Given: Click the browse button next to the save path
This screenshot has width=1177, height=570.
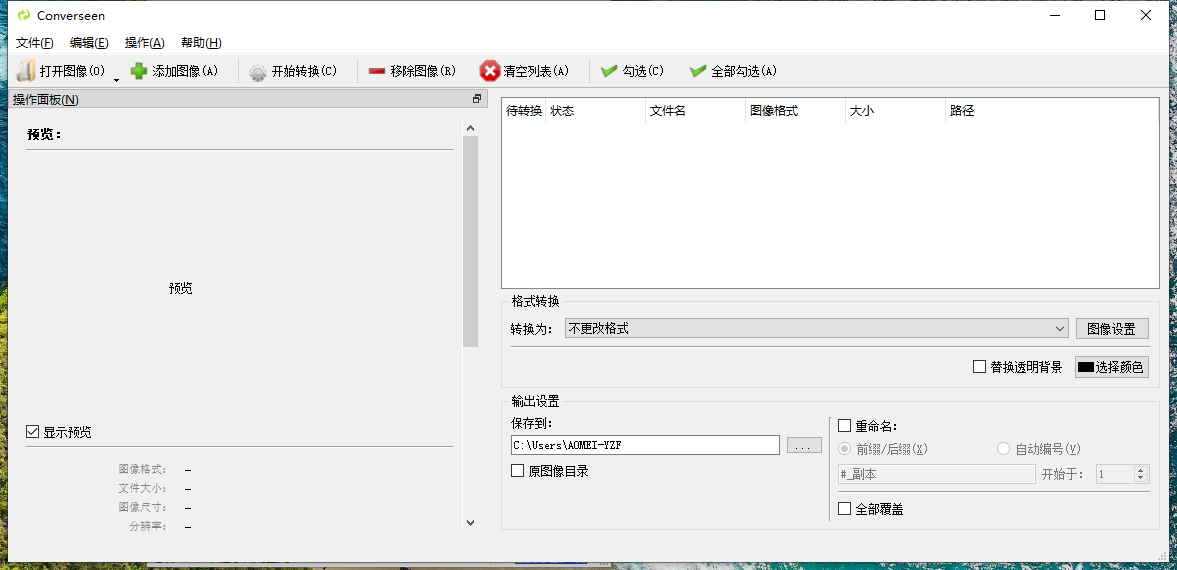Looking at the screenshot, I should (x=804, y=445).
